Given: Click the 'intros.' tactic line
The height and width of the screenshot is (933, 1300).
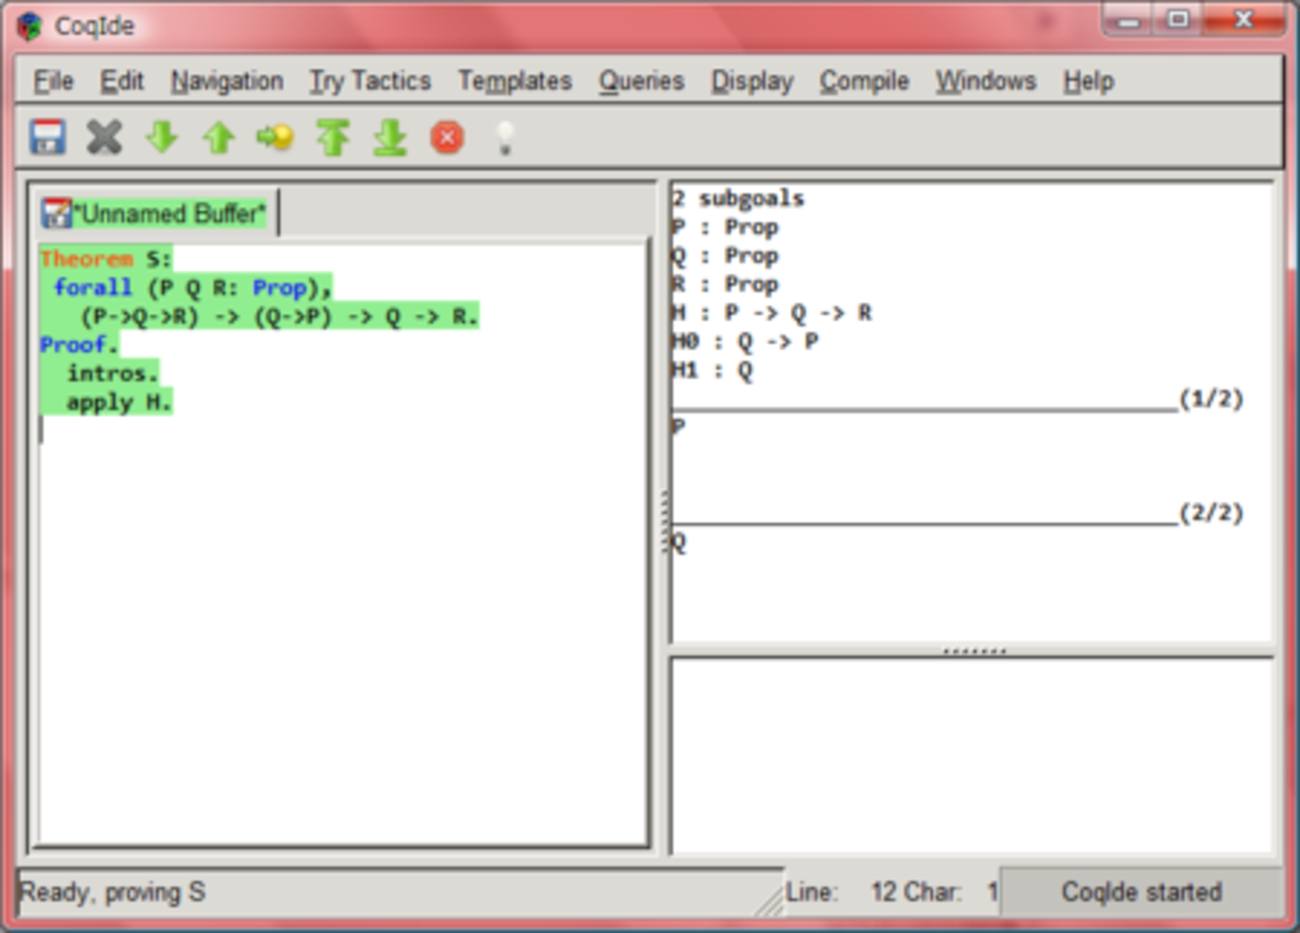Looking at the screenshot, I should (112, 374).
